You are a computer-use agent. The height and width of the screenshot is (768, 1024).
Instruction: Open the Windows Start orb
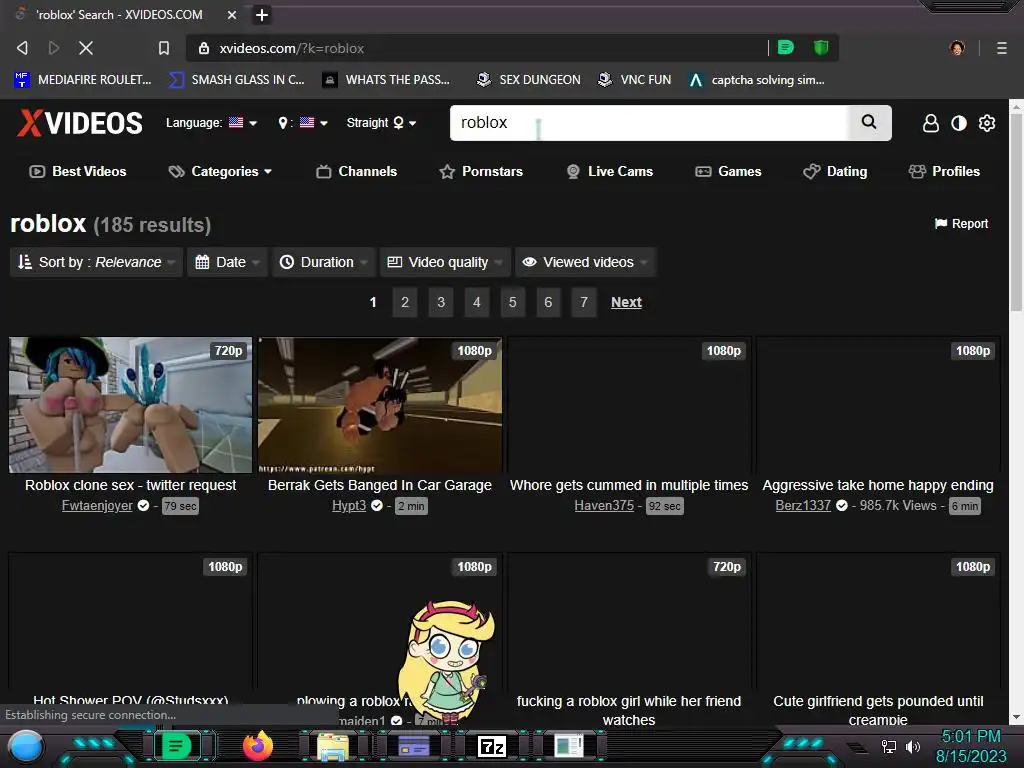26,746
